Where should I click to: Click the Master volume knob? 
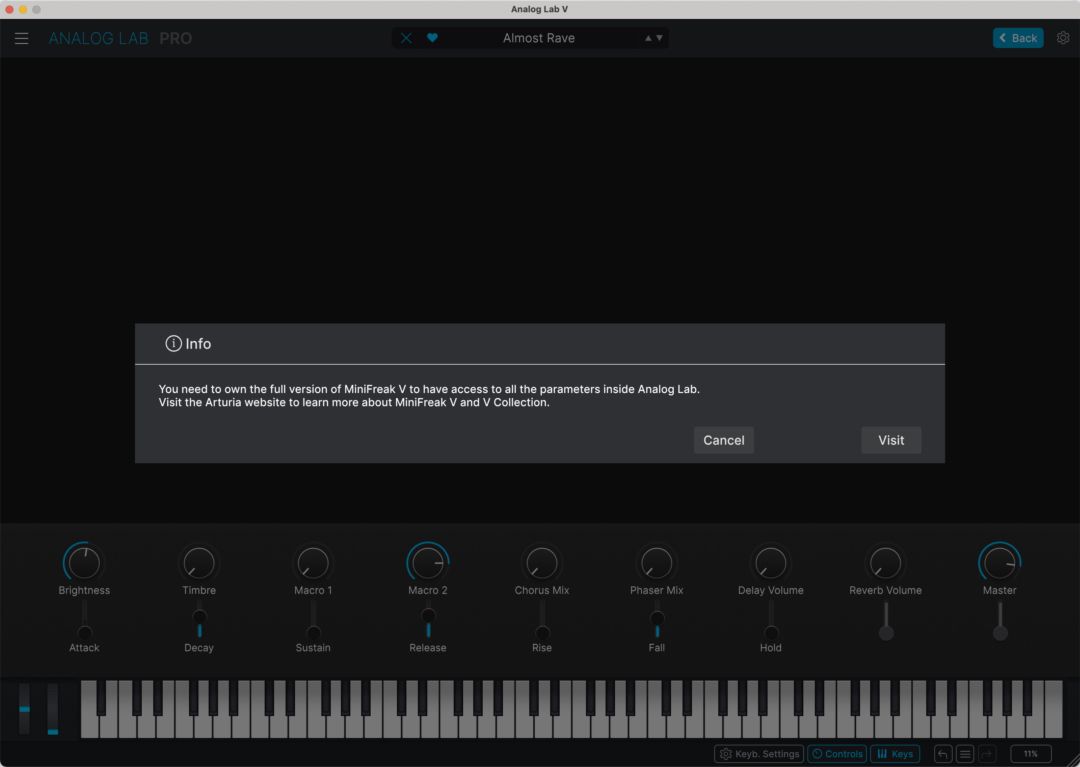(999, 563)
